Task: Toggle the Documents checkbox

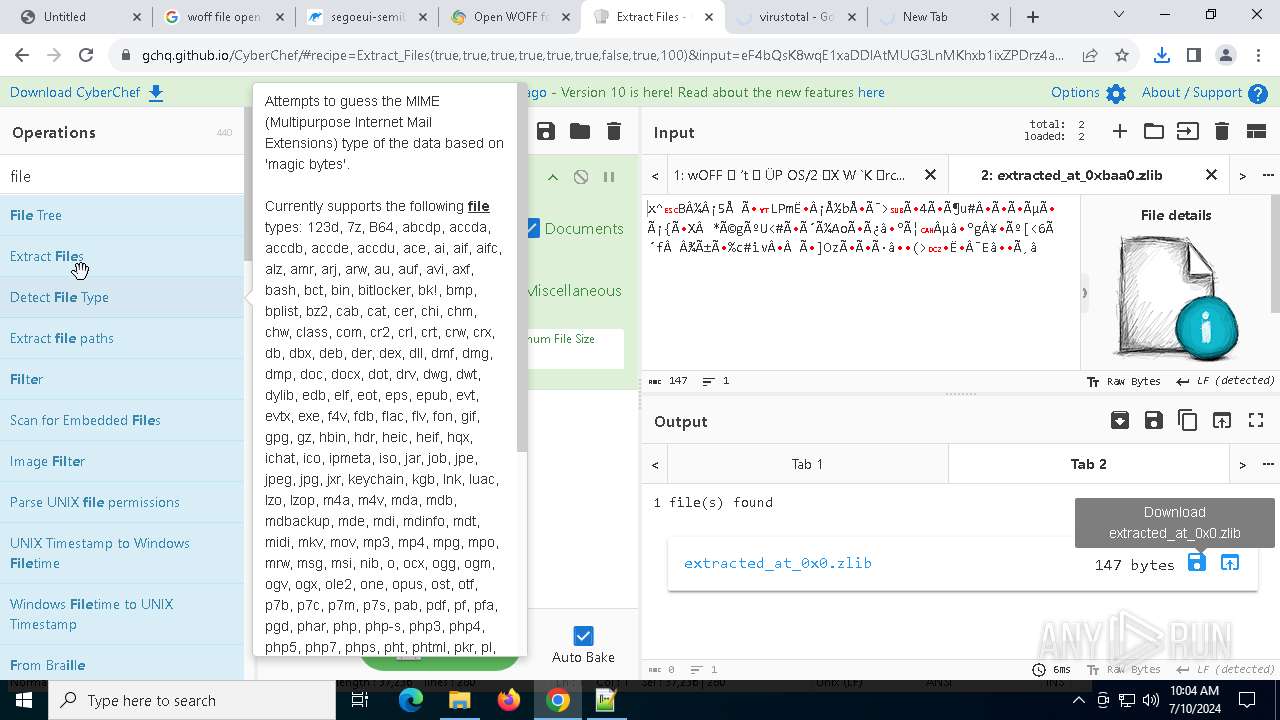Action: coord(533,228)
